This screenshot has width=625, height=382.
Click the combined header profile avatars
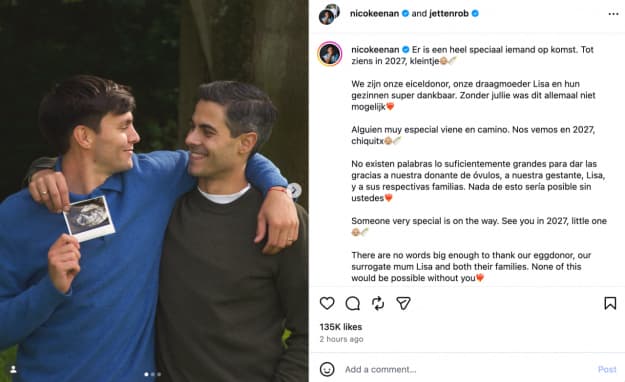(329, 14)
